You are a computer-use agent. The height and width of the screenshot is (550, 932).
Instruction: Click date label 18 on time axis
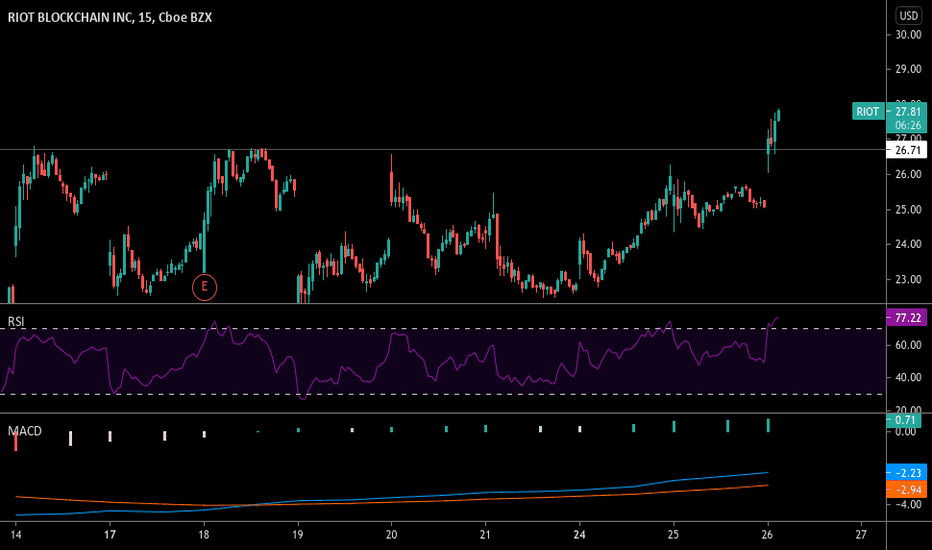pos(204,535)
